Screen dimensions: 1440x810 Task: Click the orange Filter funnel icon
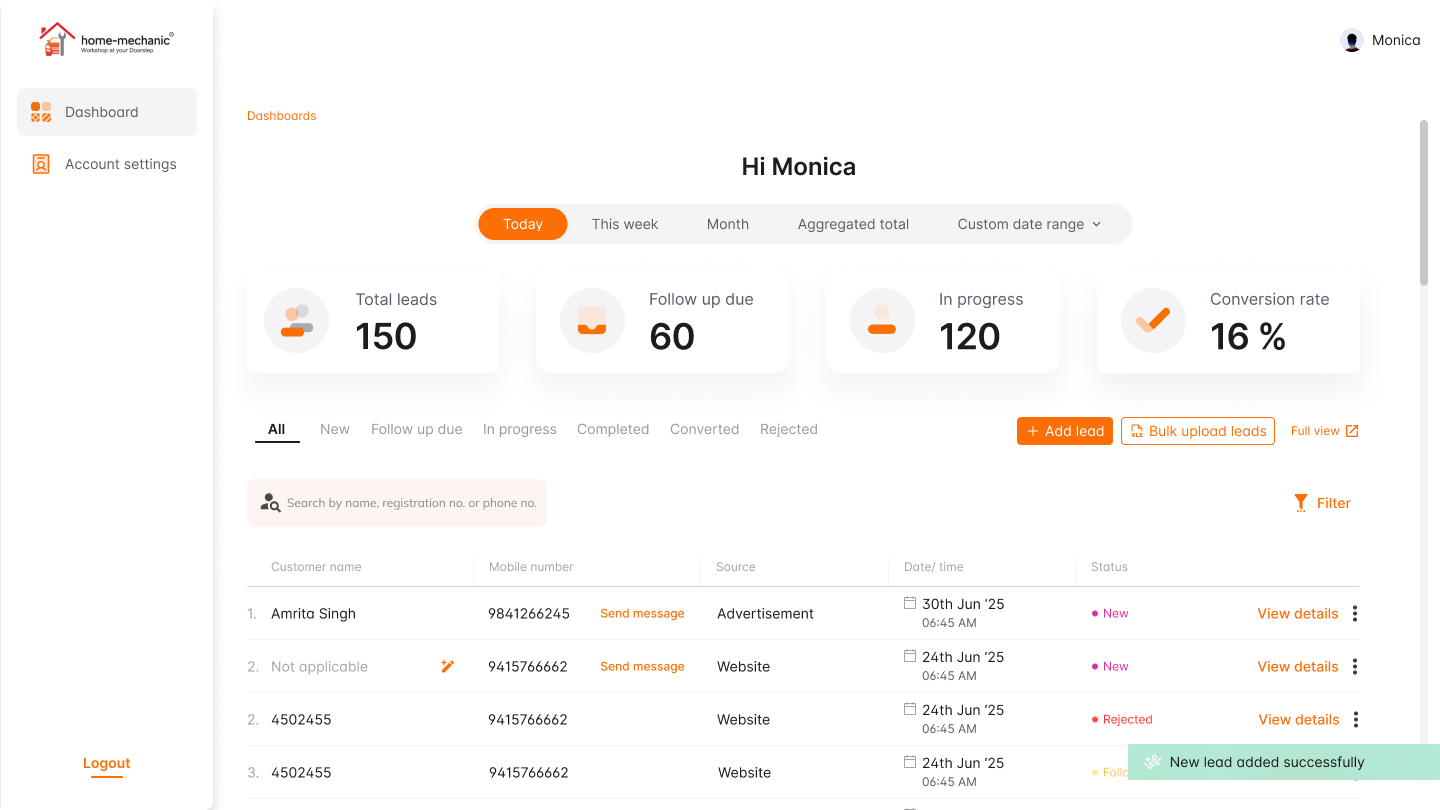pyautogui.click(x=1300, y=503)
